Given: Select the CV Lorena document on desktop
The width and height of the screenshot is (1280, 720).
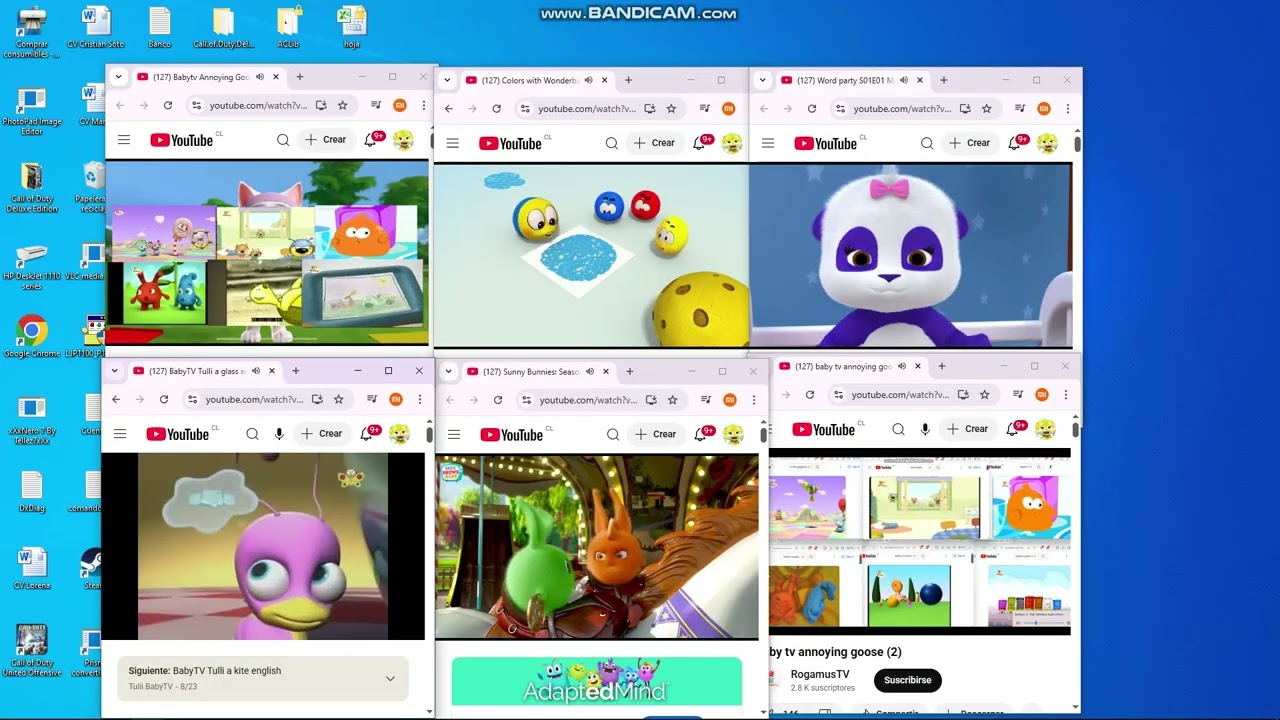Looking at the screenshot, I should click(32, 567).
